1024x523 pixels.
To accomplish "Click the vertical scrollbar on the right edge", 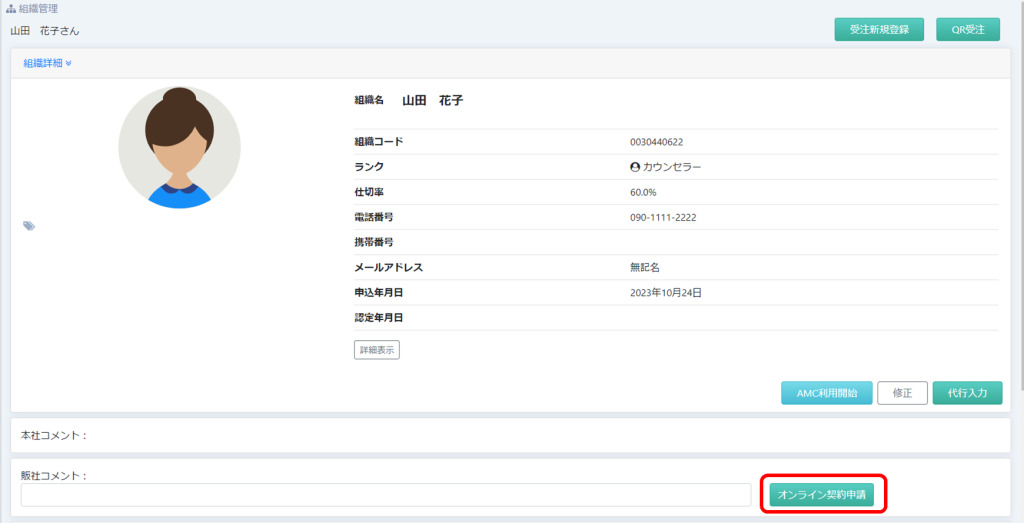I will coord(1020,200).
